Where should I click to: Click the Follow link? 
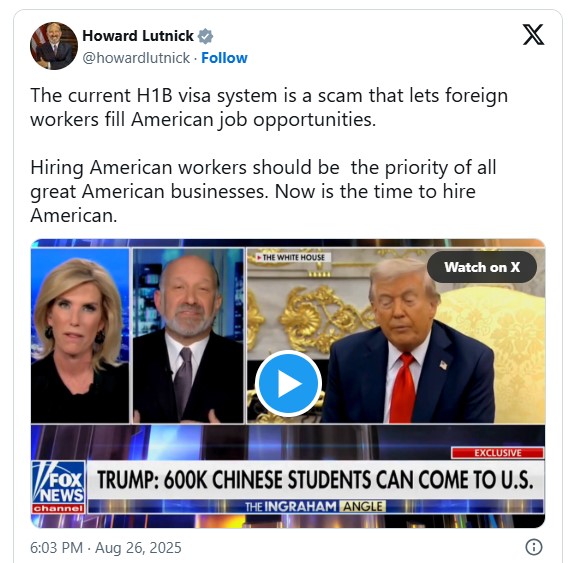(224, 58)
